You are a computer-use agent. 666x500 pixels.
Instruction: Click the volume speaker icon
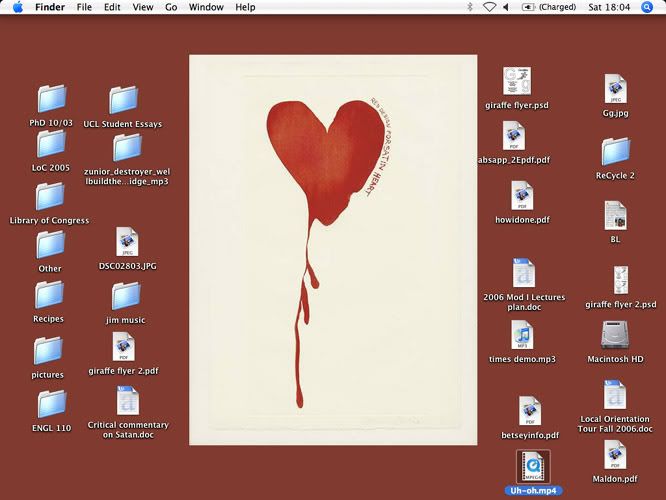[505, 7]
